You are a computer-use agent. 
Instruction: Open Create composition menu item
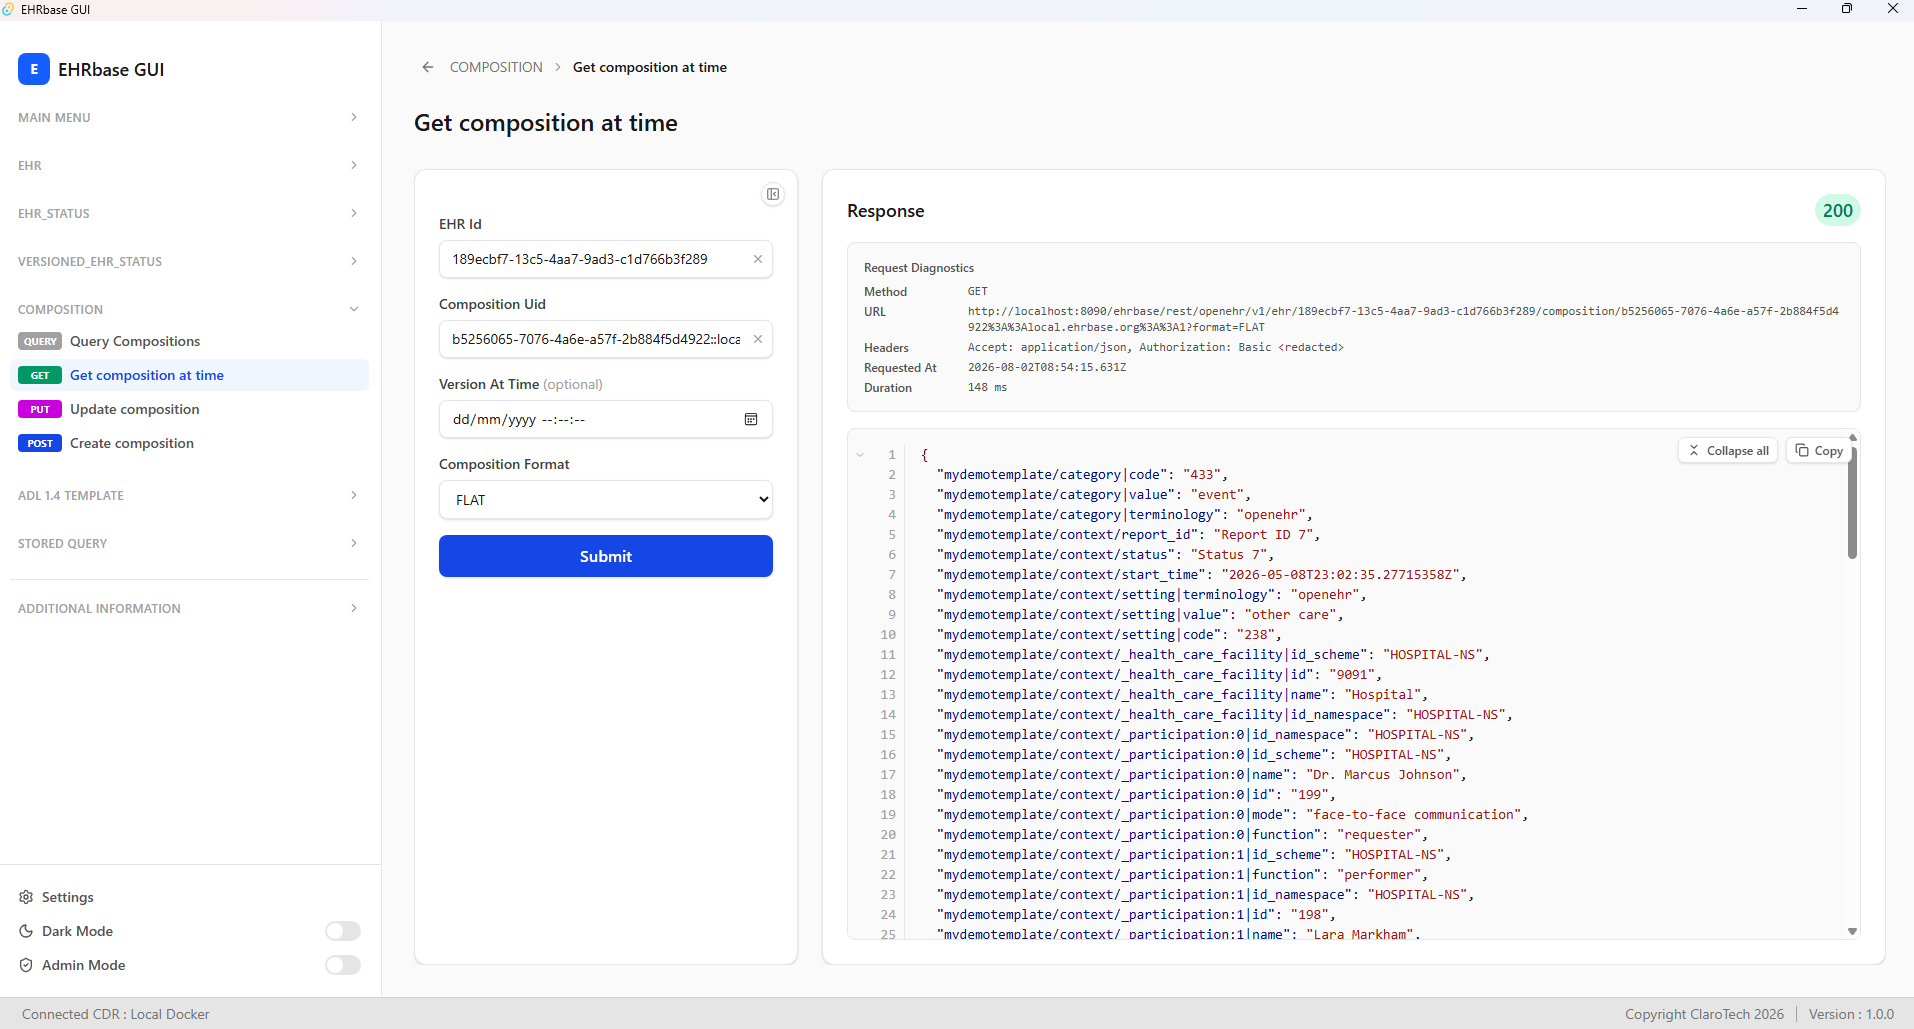(x=189, y=443)
